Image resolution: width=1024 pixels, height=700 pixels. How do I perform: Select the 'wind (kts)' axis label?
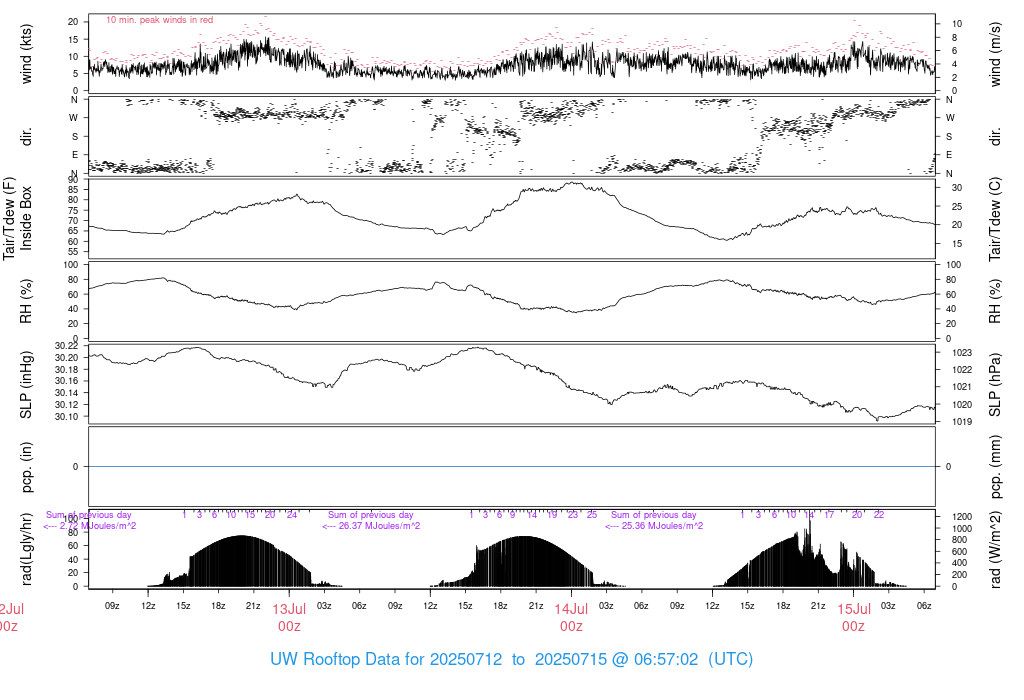(x=26, y=54)
